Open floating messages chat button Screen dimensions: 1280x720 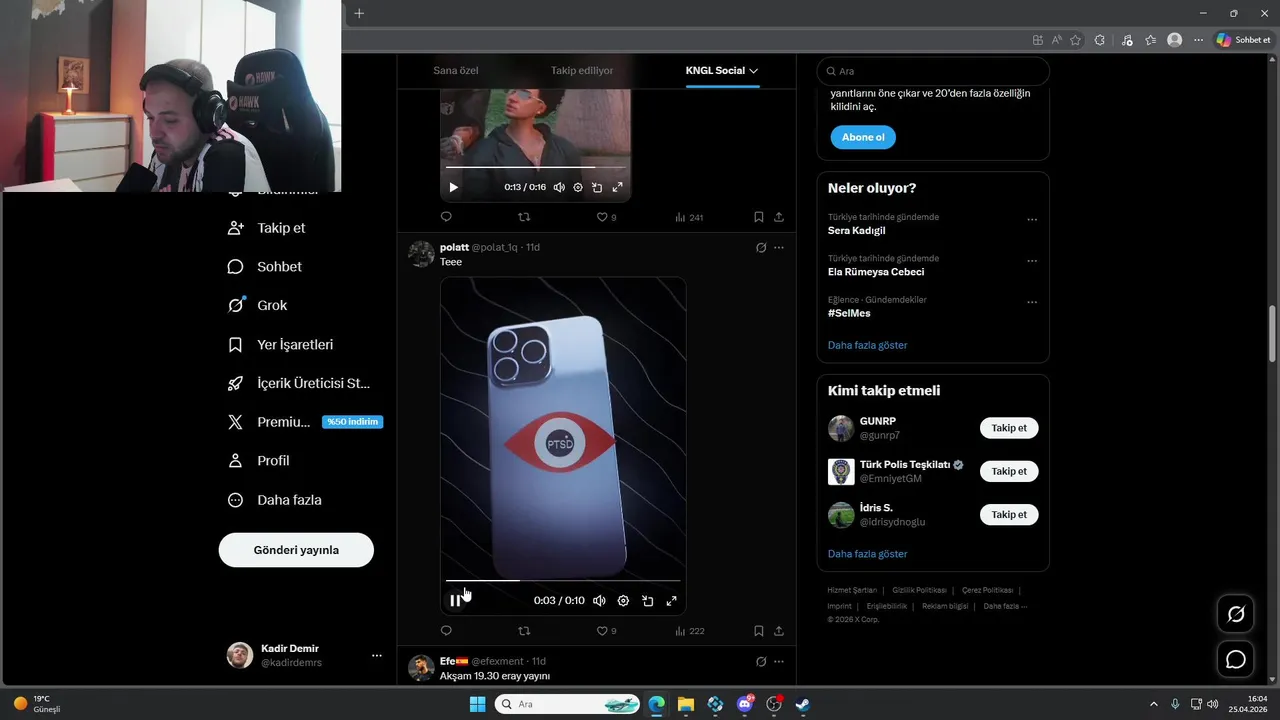[1236, 660]
